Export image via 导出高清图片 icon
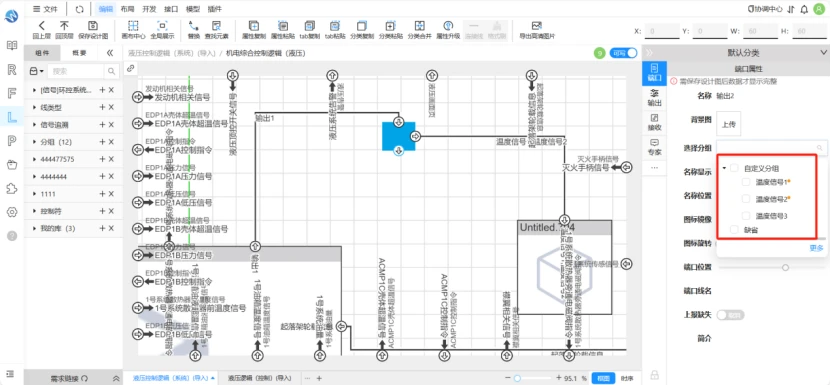 (537, 25)
